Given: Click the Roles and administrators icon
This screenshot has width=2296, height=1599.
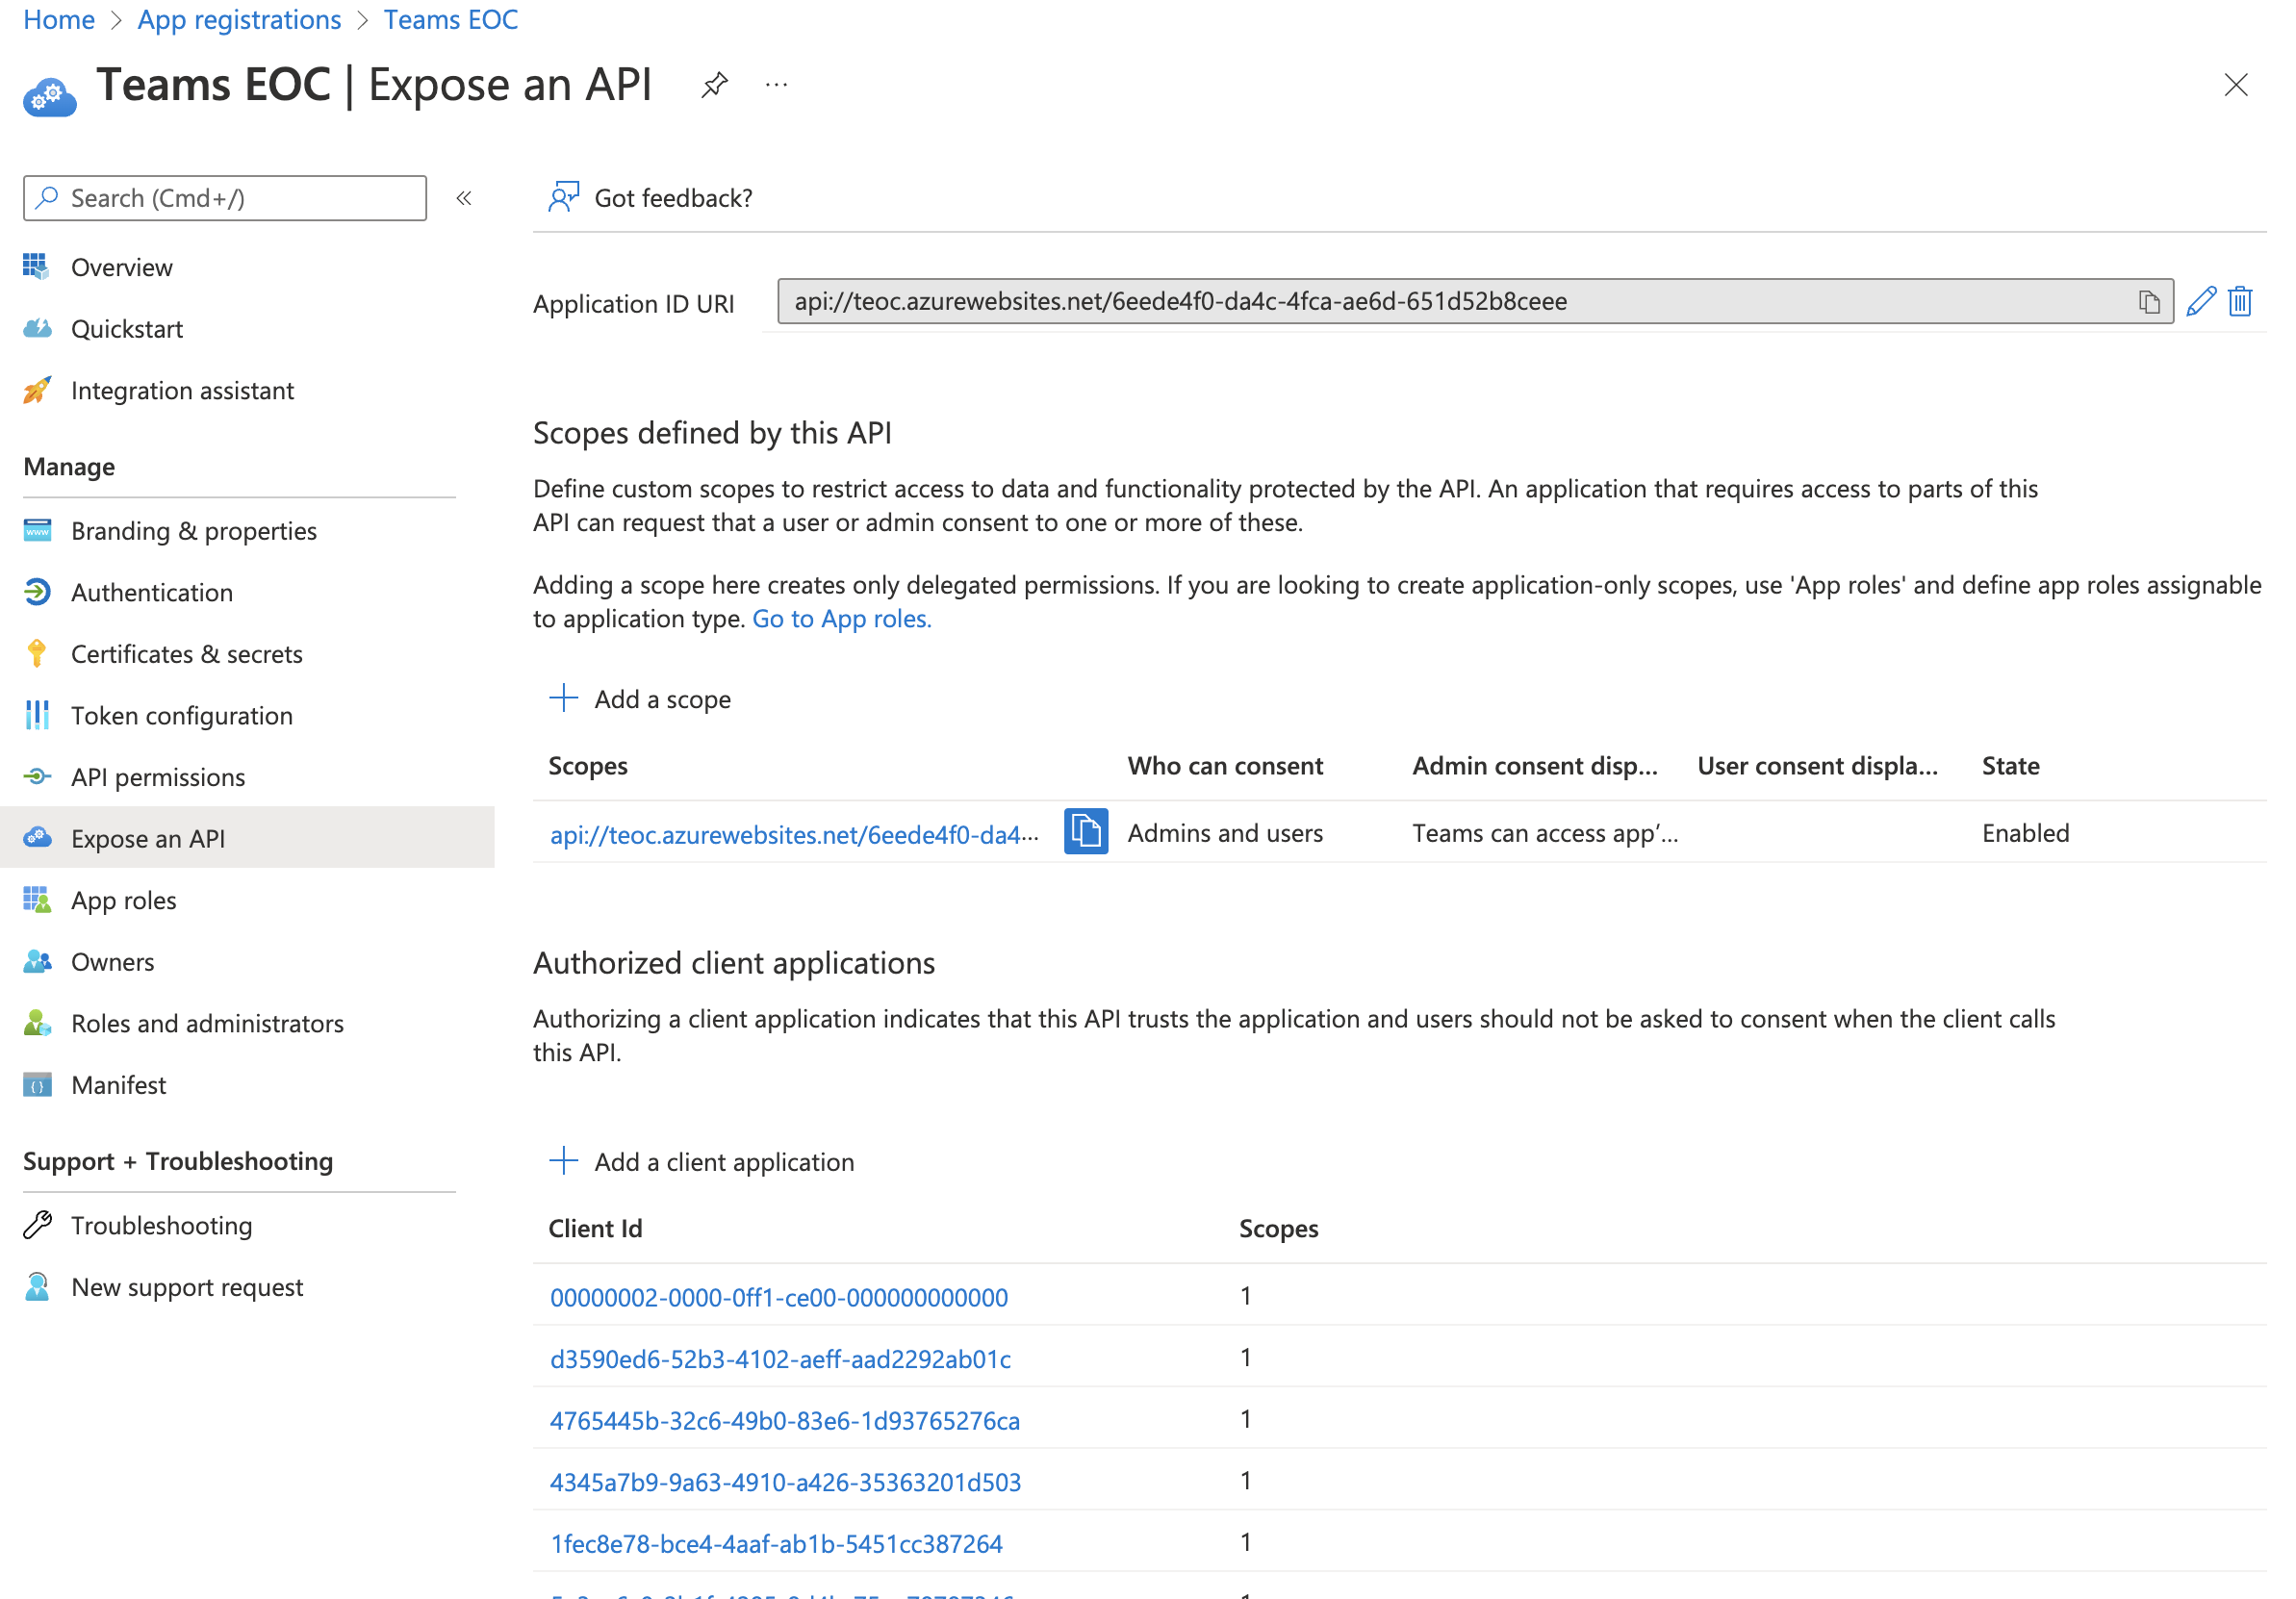Looking at the screenshot, I should pyautogui.click(x=37, y=1023).
